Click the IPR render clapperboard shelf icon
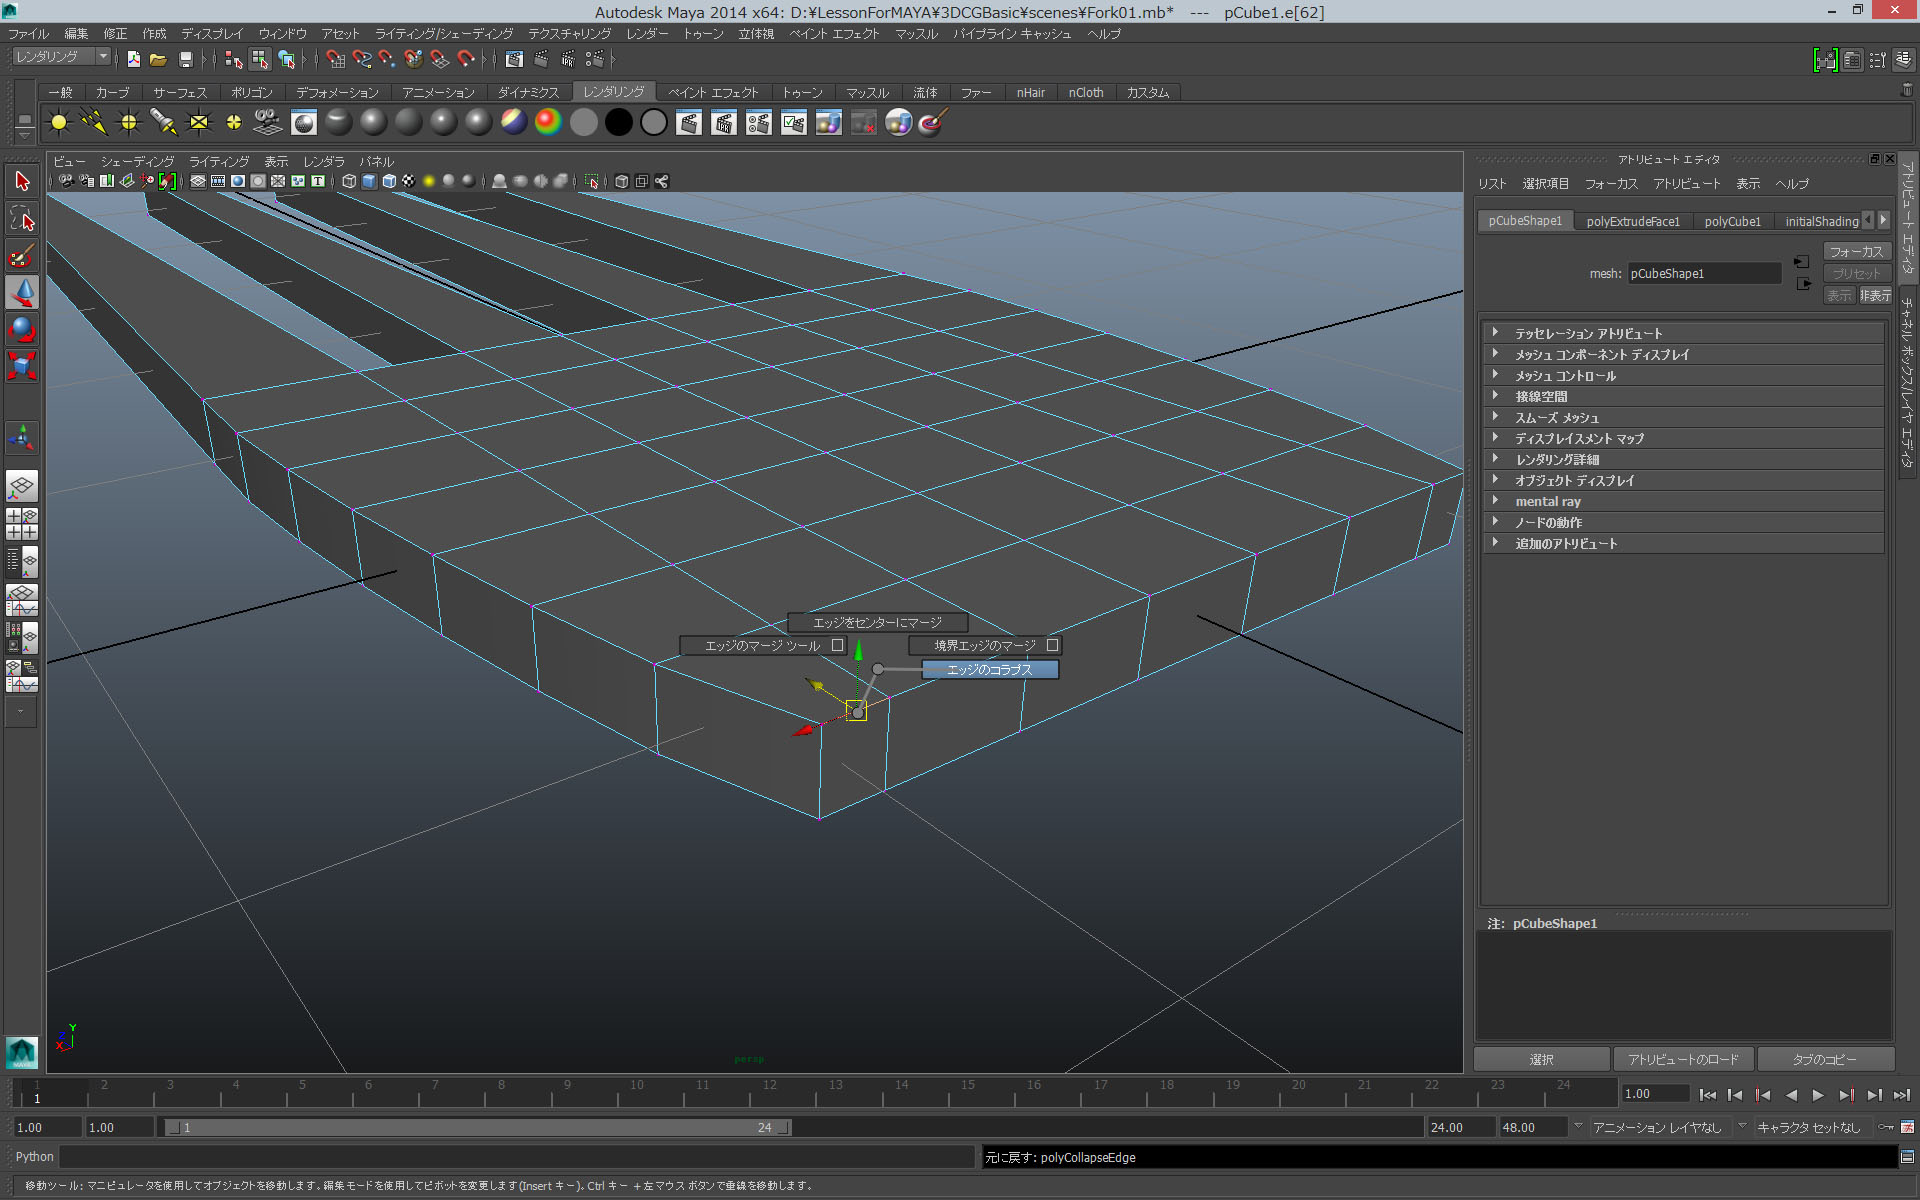The width and height of the screenshot is (1920, 1200). click(724, 122)
